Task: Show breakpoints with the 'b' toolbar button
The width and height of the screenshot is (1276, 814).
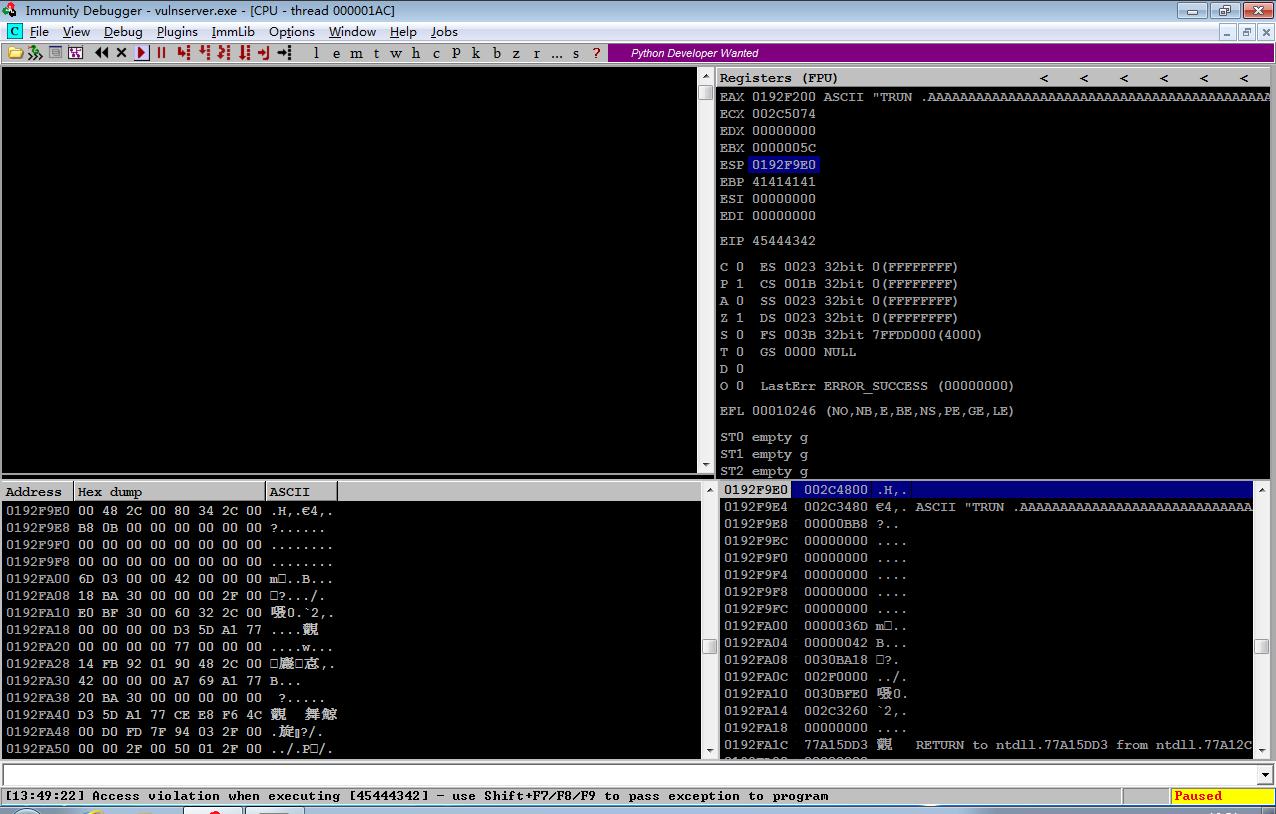Action: coord(496,54)
